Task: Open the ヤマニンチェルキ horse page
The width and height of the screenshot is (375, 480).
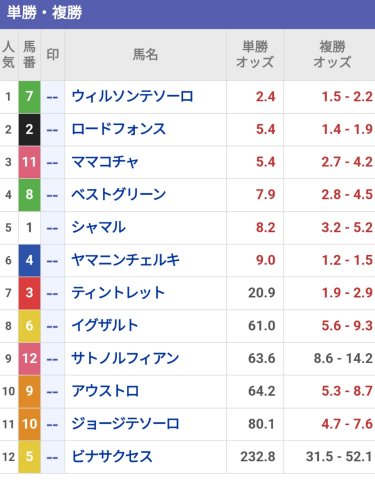Action: coord(126,260)
